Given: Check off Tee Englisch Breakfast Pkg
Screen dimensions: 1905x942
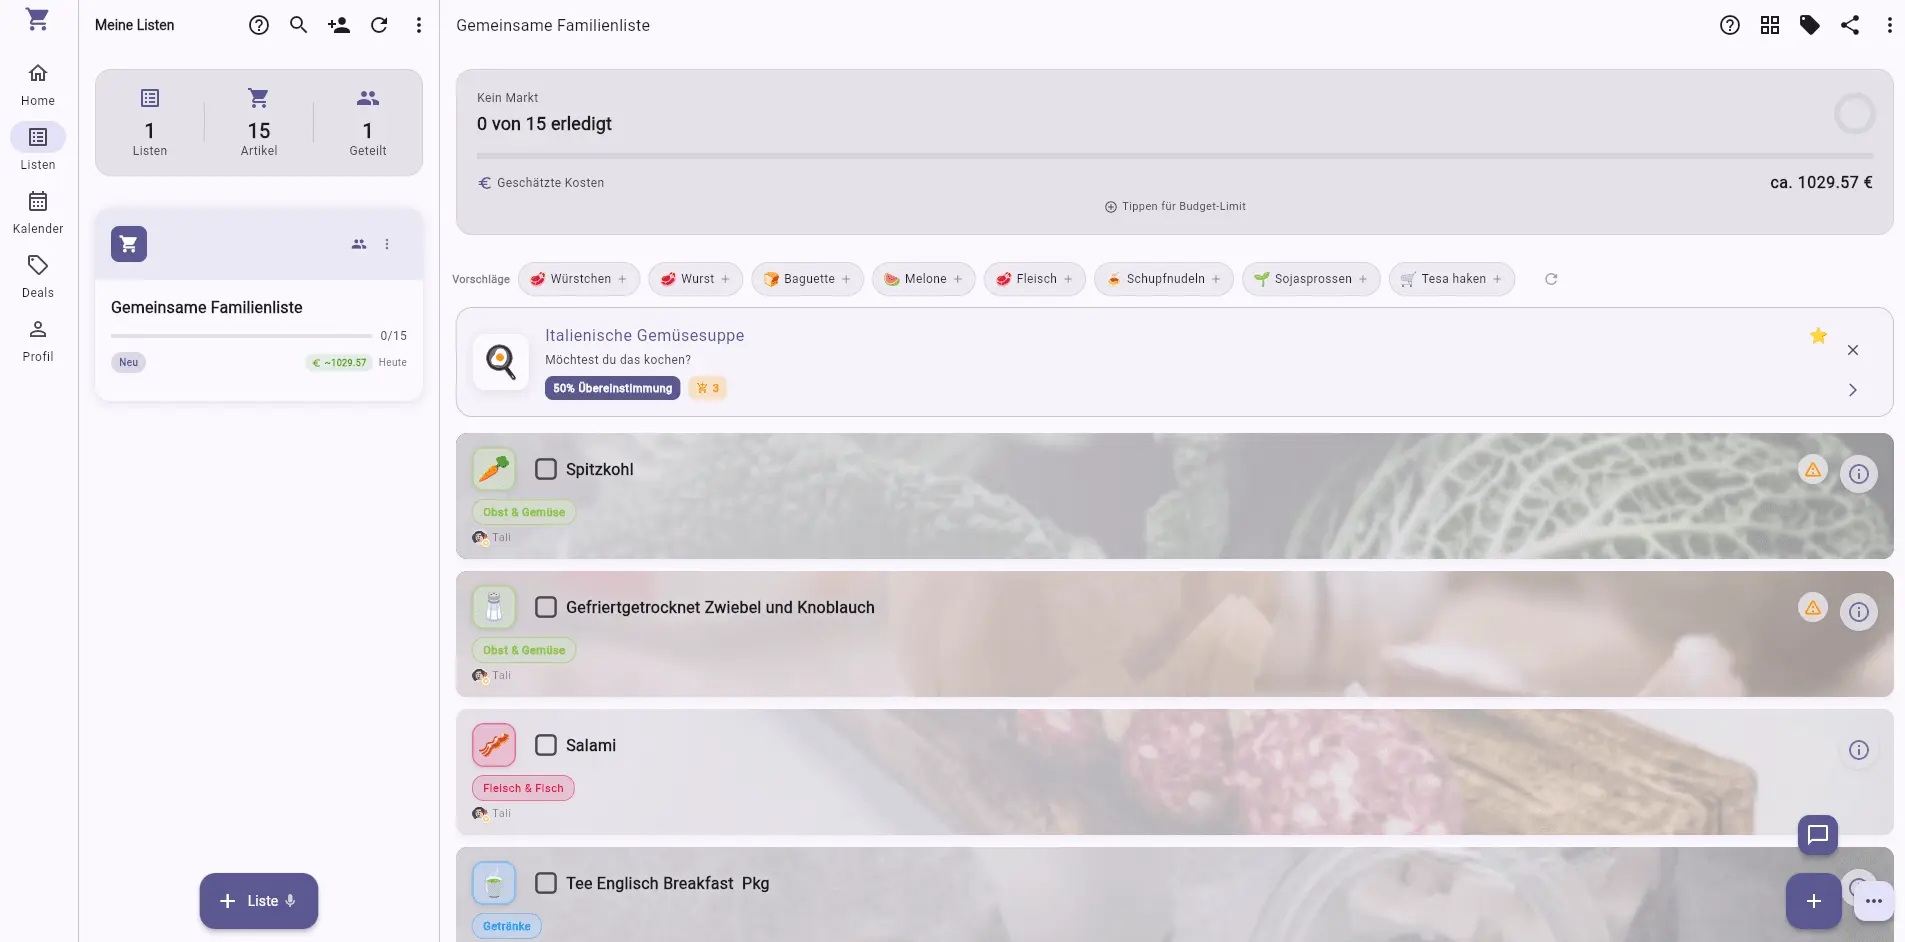Looking at the screenshot, I should coord(546,883).
